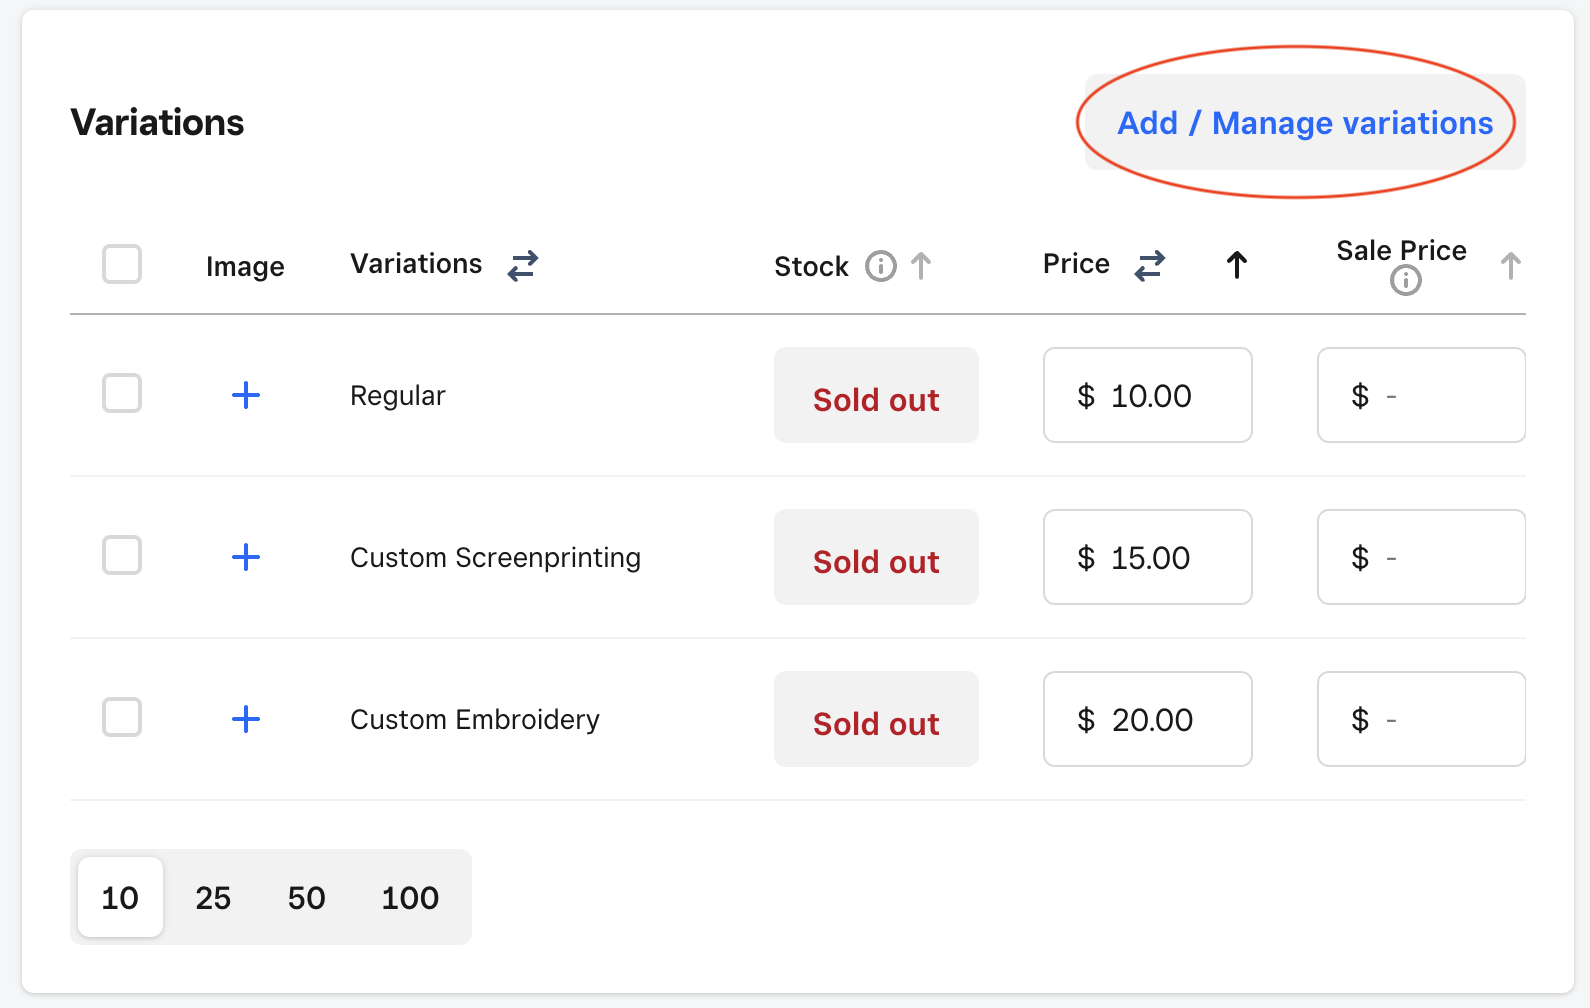The height and width of the screenshot is (1008, 1590).
Task: Click the Custom Embroidery sale price field
Action: 1421,719
